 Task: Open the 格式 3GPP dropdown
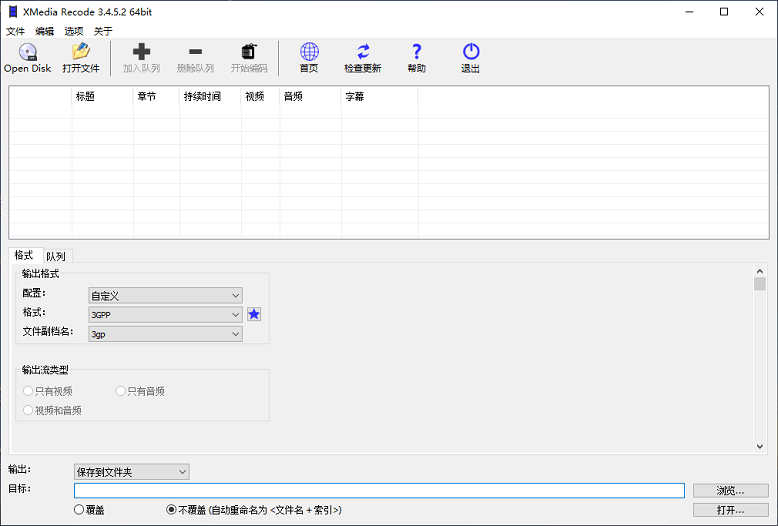[x=165, y=314]
